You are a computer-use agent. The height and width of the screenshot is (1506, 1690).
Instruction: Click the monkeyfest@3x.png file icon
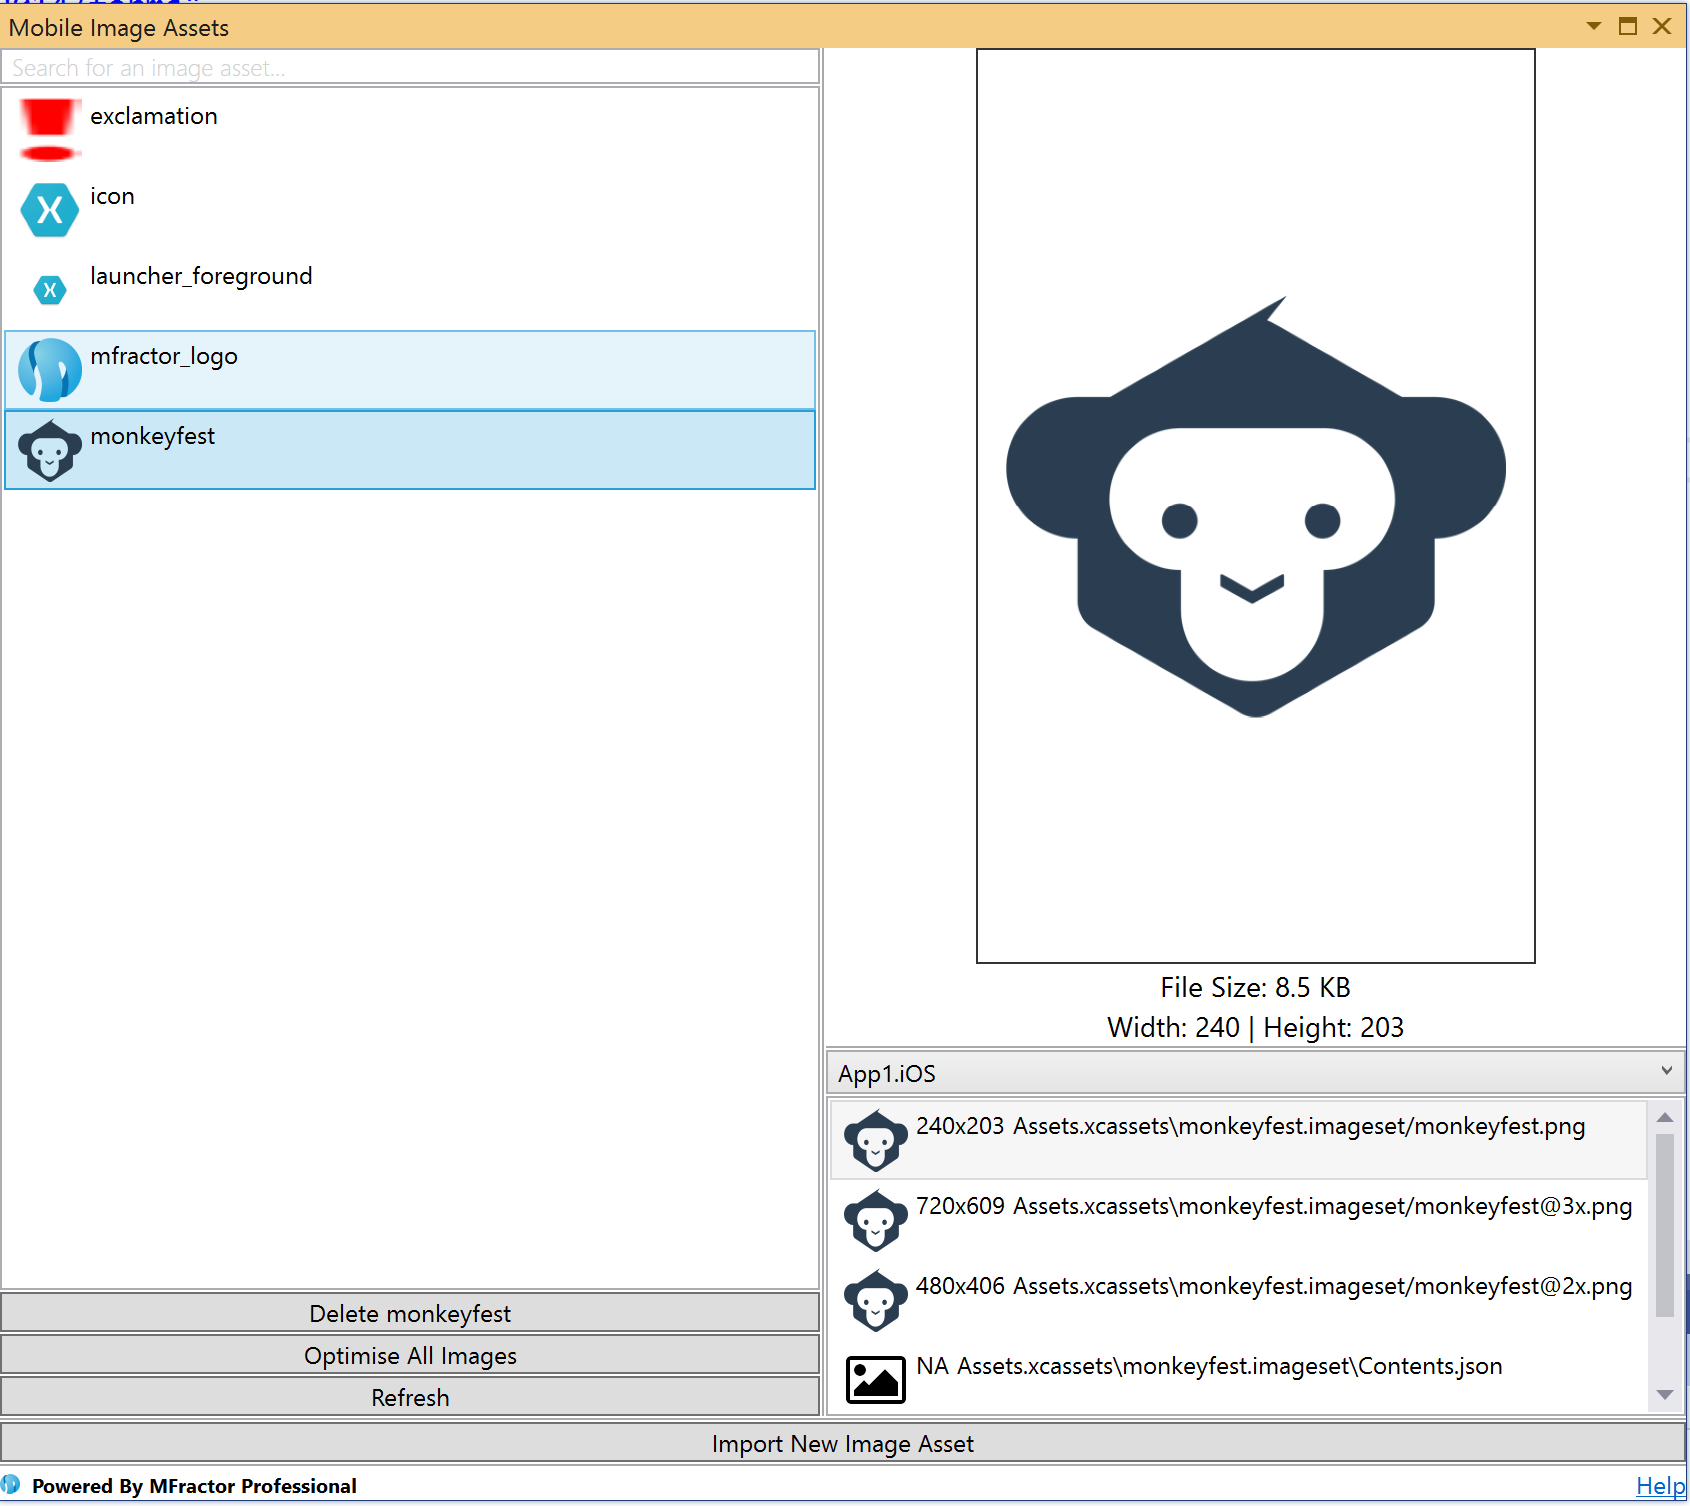875,1220
